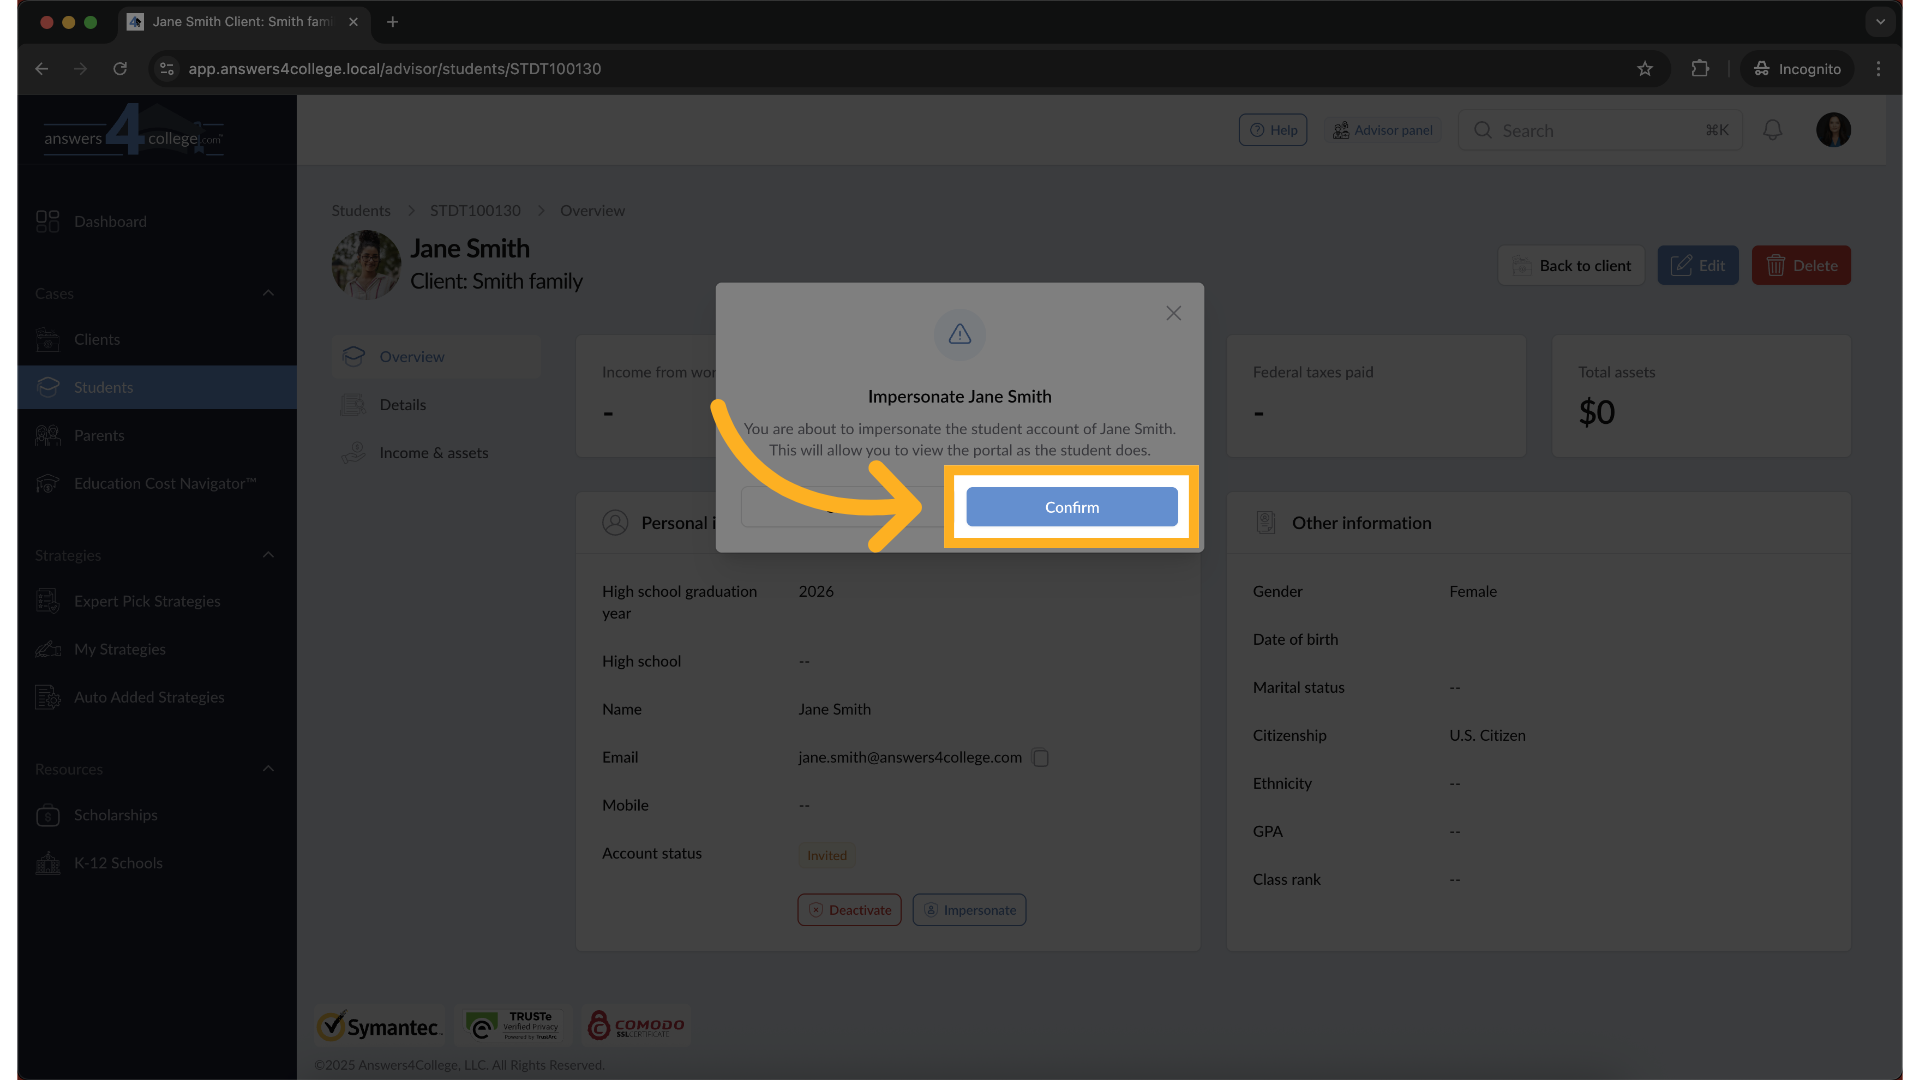Check the checkbox next to Jane's email
1920x1080 pixels.
point(1040,757)
